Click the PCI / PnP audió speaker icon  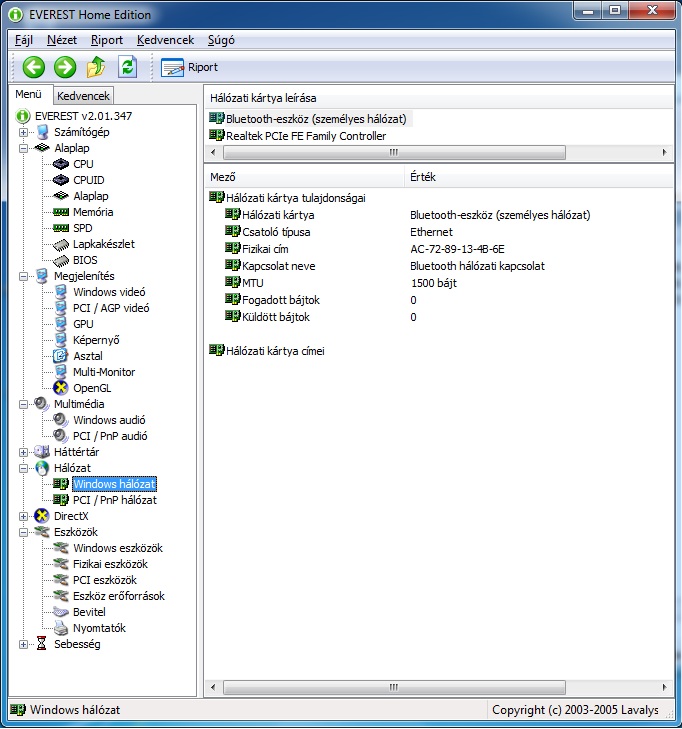pyautogui.click(x=61, y=436)
